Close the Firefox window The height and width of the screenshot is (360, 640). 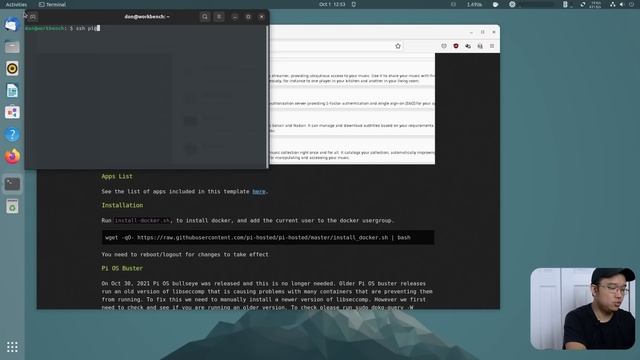tap(493, 32)
